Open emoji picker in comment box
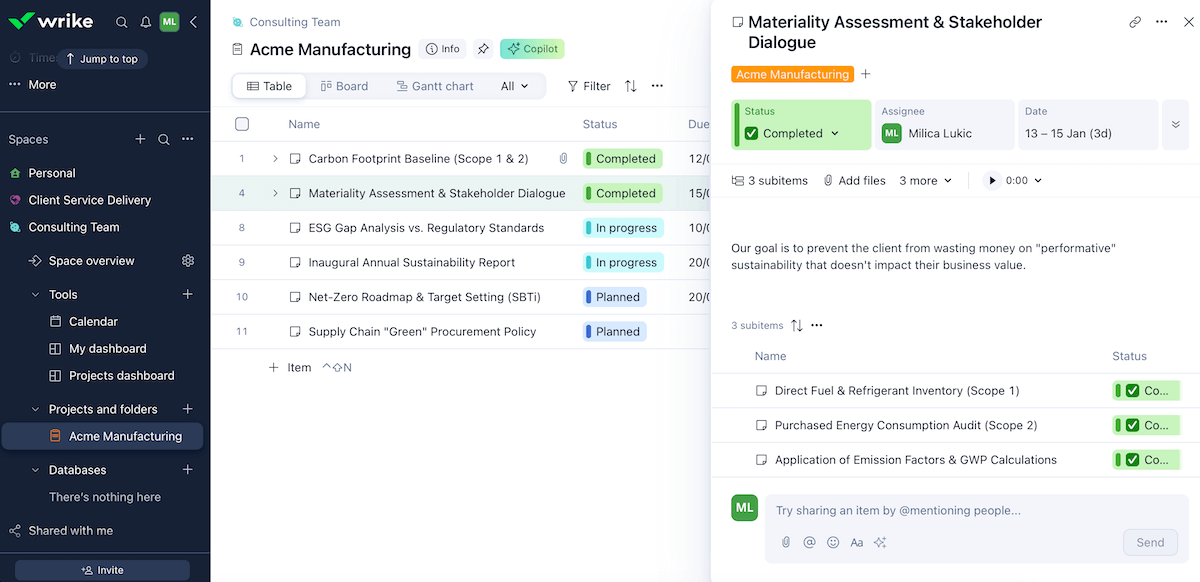The width and height of the screenshot is (1200, 582). point(833,542)
